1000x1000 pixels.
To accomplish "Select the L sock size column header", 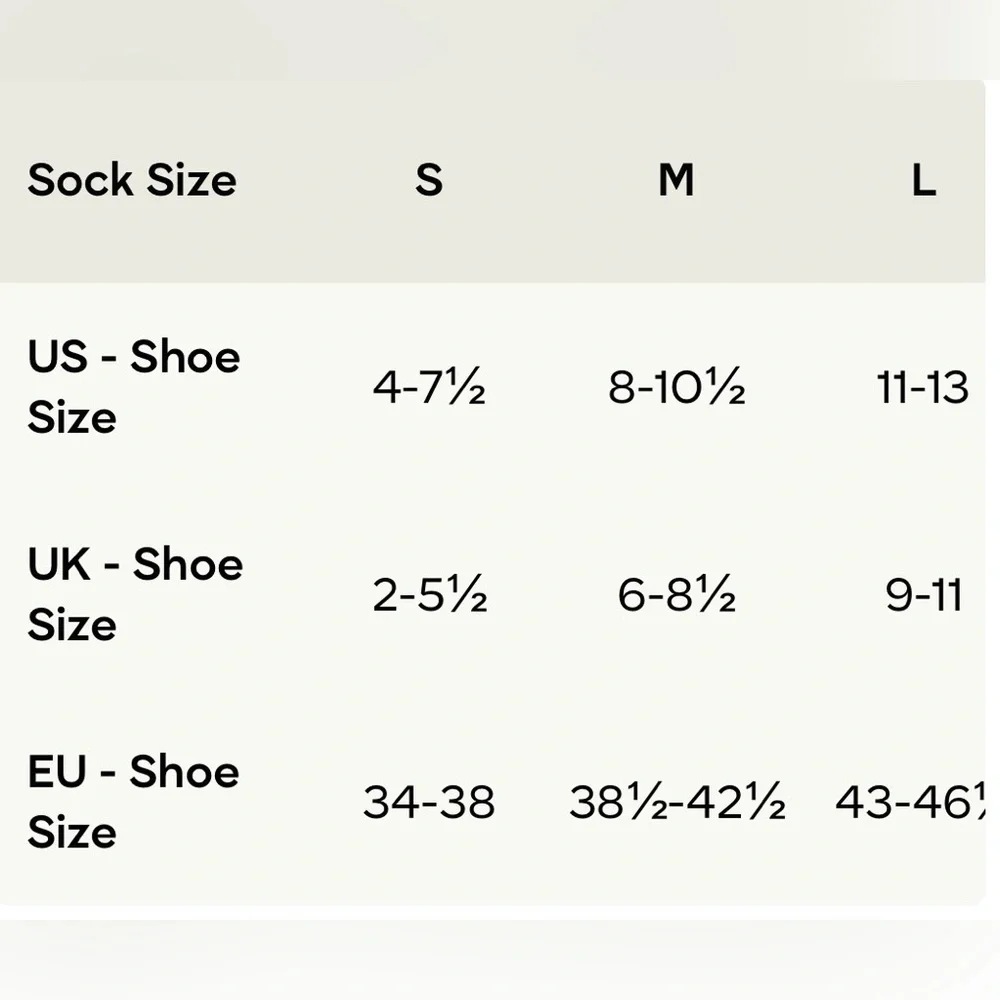I will 923,181.
